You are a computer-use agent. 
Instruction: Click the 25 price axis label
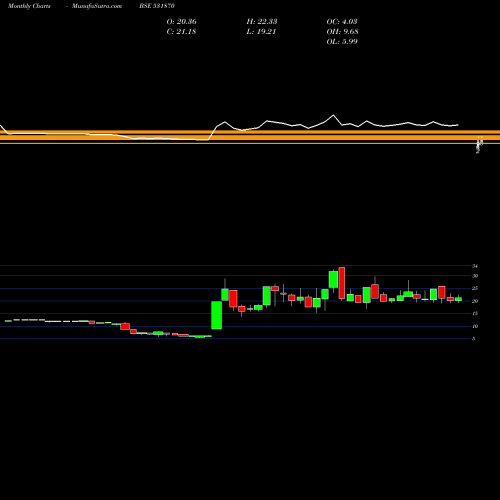[475, 289]
